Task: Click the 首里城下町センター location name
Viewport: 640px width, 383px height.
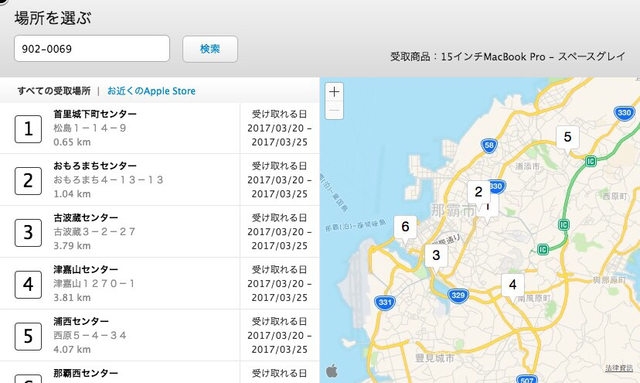Action: 95,114
